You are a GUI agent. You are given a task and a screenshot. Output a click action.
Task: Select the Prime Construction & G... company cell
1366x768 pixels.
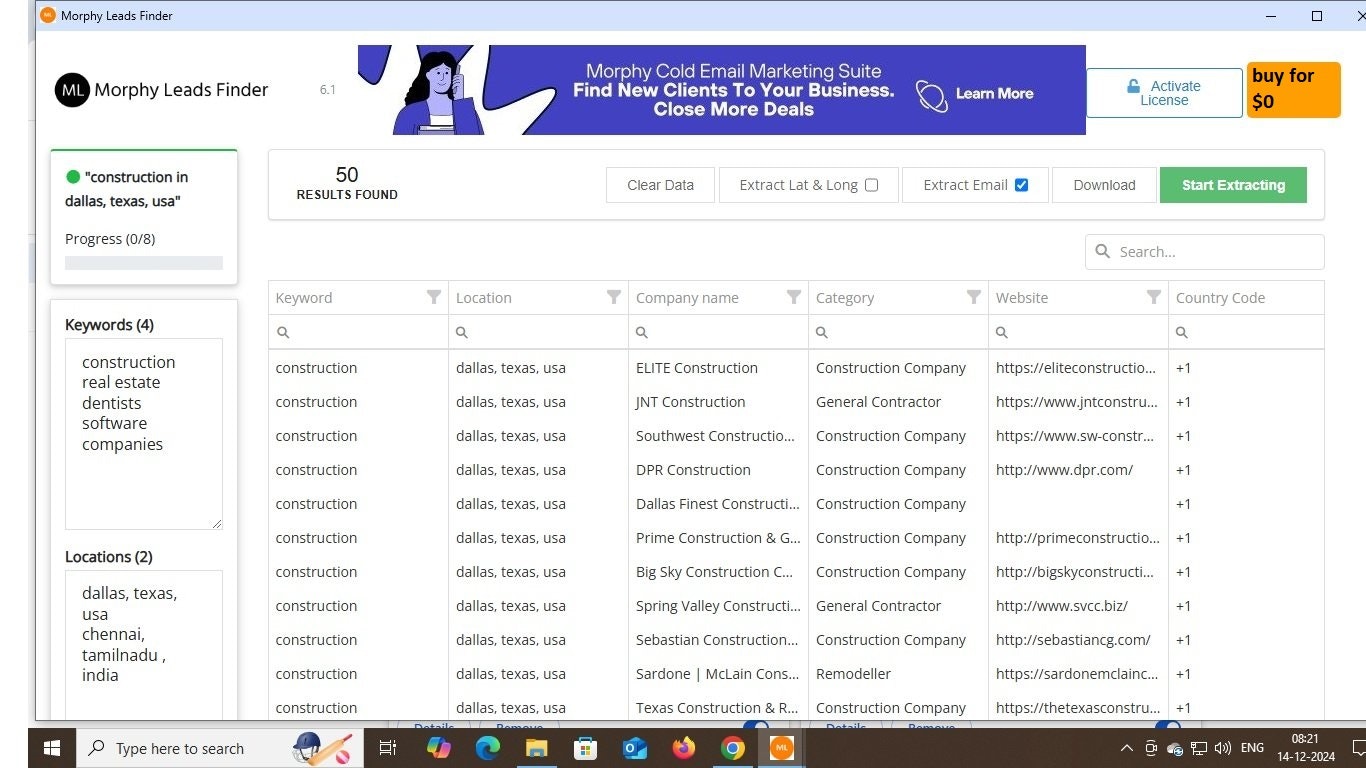pyautogui.click(x=718, y=538)
